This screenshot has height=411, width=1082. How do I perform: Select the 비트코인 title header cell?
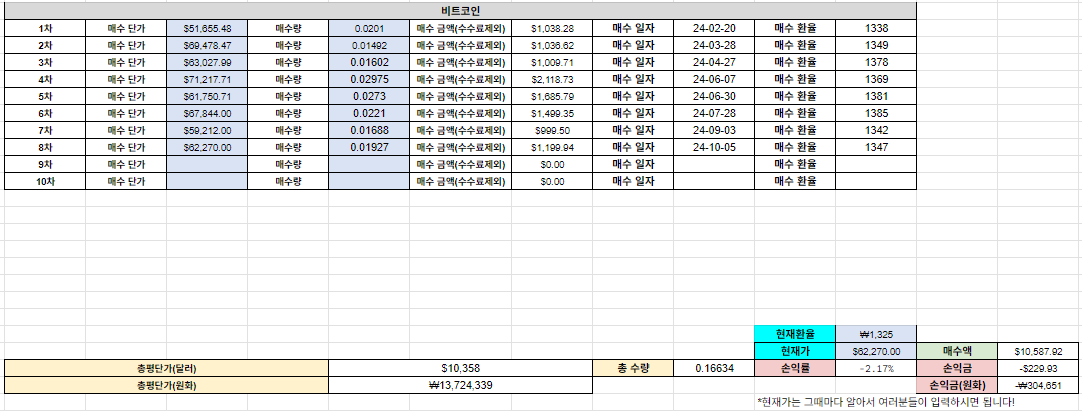[x=460, y=11]
